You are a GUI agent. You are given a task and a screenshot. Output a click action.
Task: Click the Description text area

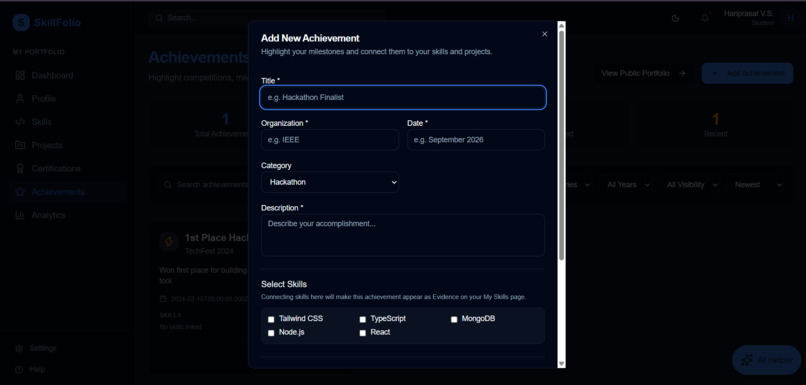[x=403, y=235]
